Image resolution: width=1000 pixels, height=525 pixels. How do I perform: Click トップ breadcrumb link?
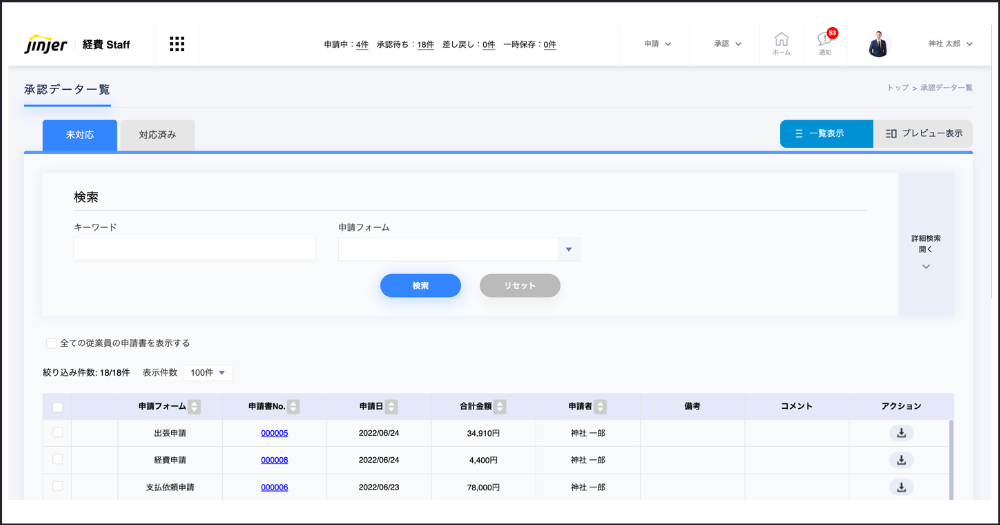point(897,88)
